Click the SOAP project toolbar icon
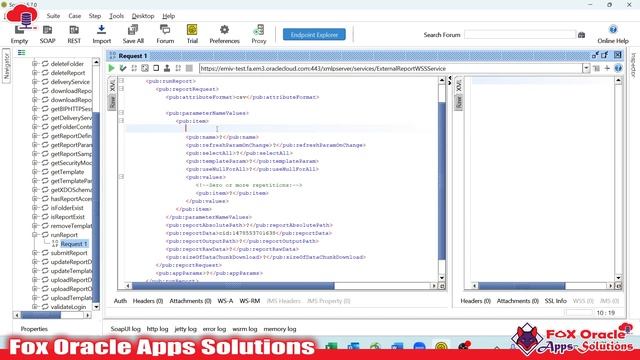The height and width of the screenshot is (360, 640). tap(47, 30)
